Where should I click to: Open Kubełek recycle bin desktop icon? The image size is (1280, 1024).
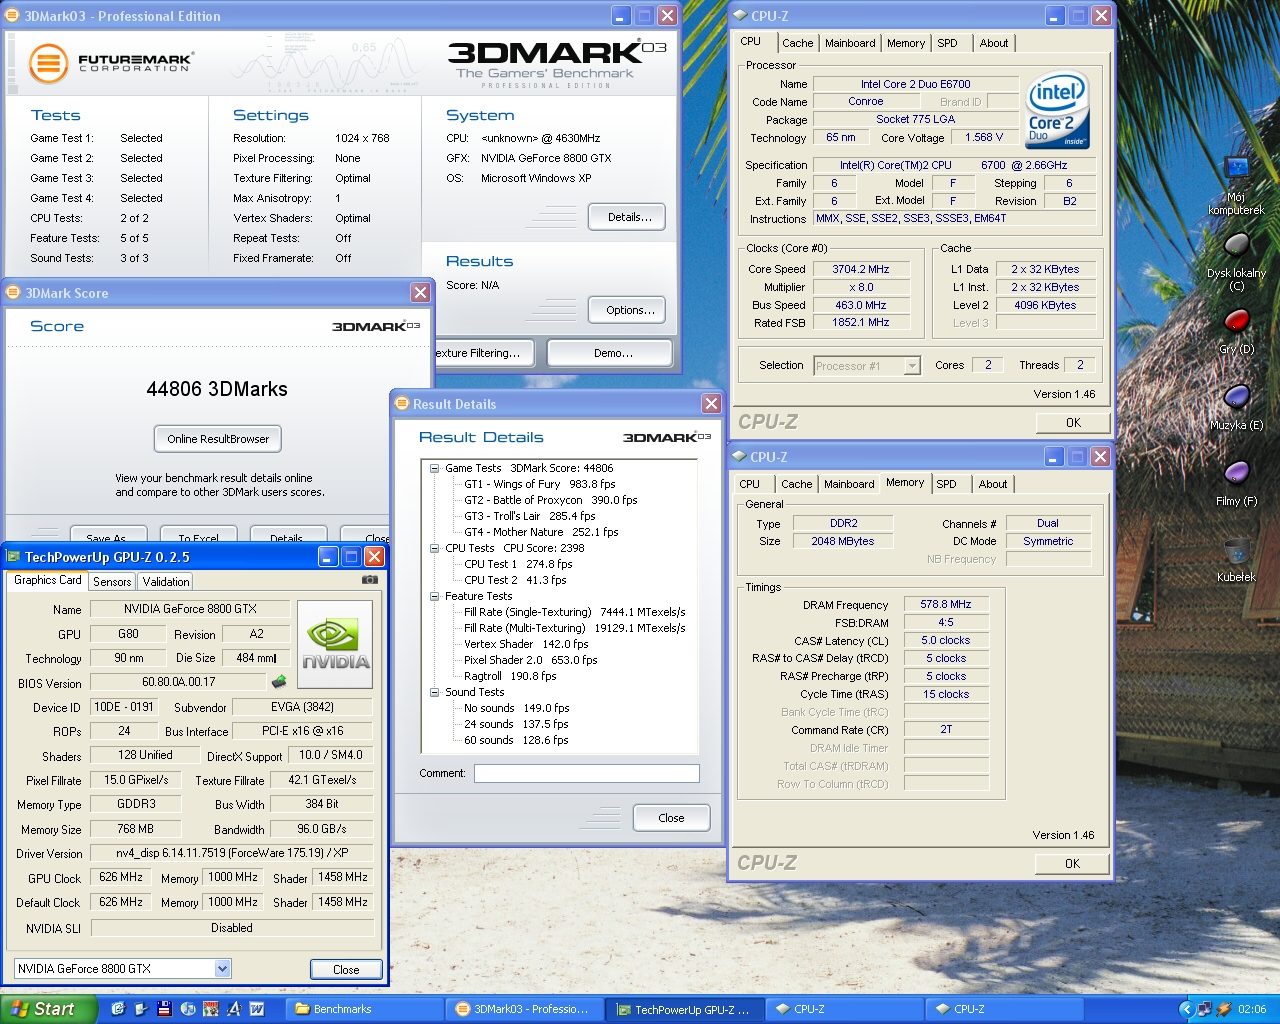(x=1237, y=560)
